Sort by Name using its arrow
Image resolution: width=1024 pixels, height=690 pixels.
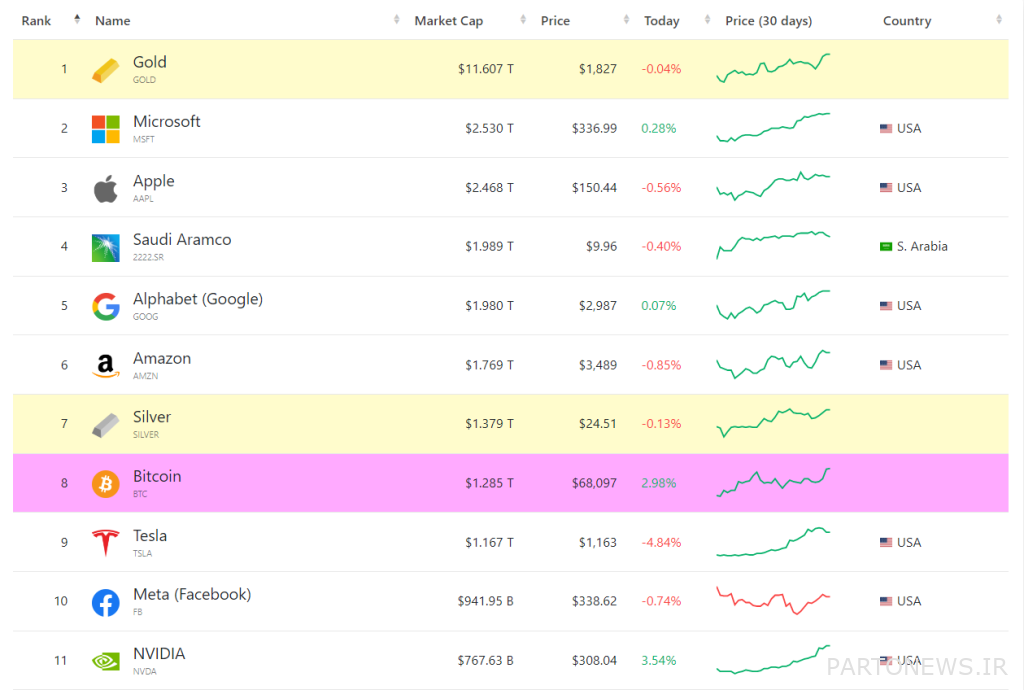396,20
